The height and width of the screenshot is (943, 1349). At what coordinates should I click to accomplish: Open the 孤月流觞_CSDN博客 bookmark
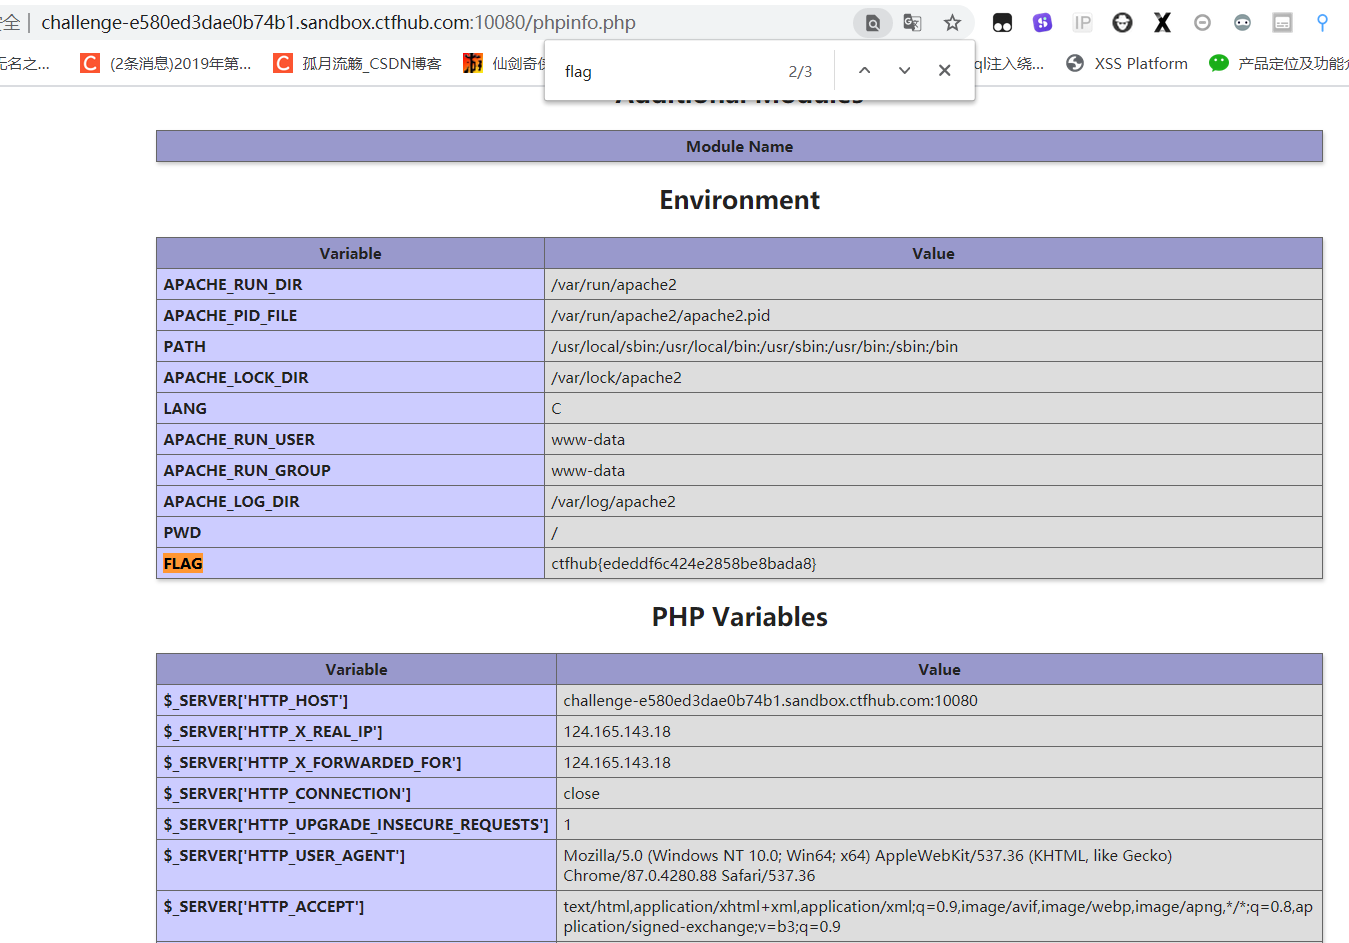pyautogui.click(x=358, y=63)
